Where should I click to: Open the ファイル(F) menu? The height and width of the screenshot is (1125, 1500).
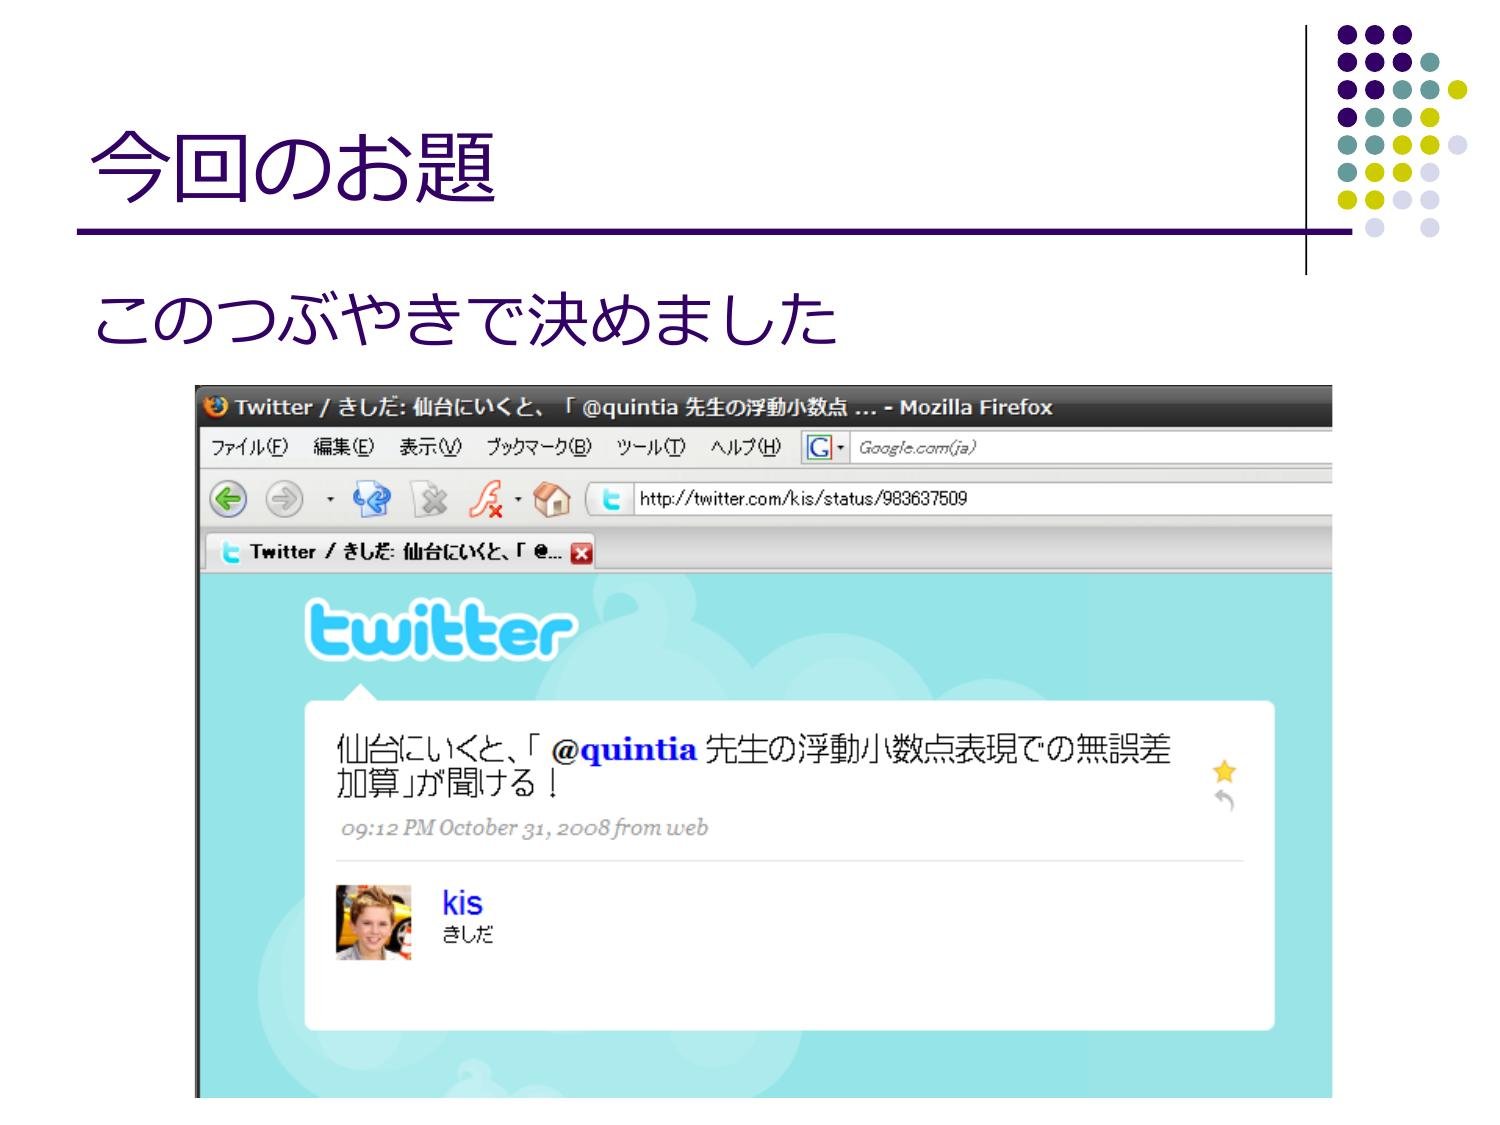pyautogui.click(x=249, y=447)
